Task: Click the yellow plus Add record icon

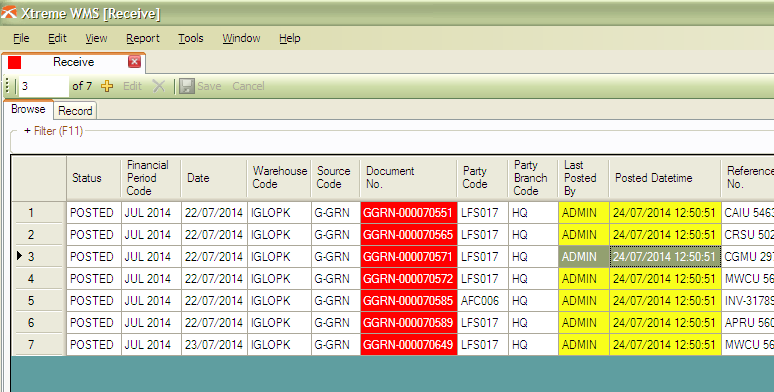Action: click(x=107, y=86)
